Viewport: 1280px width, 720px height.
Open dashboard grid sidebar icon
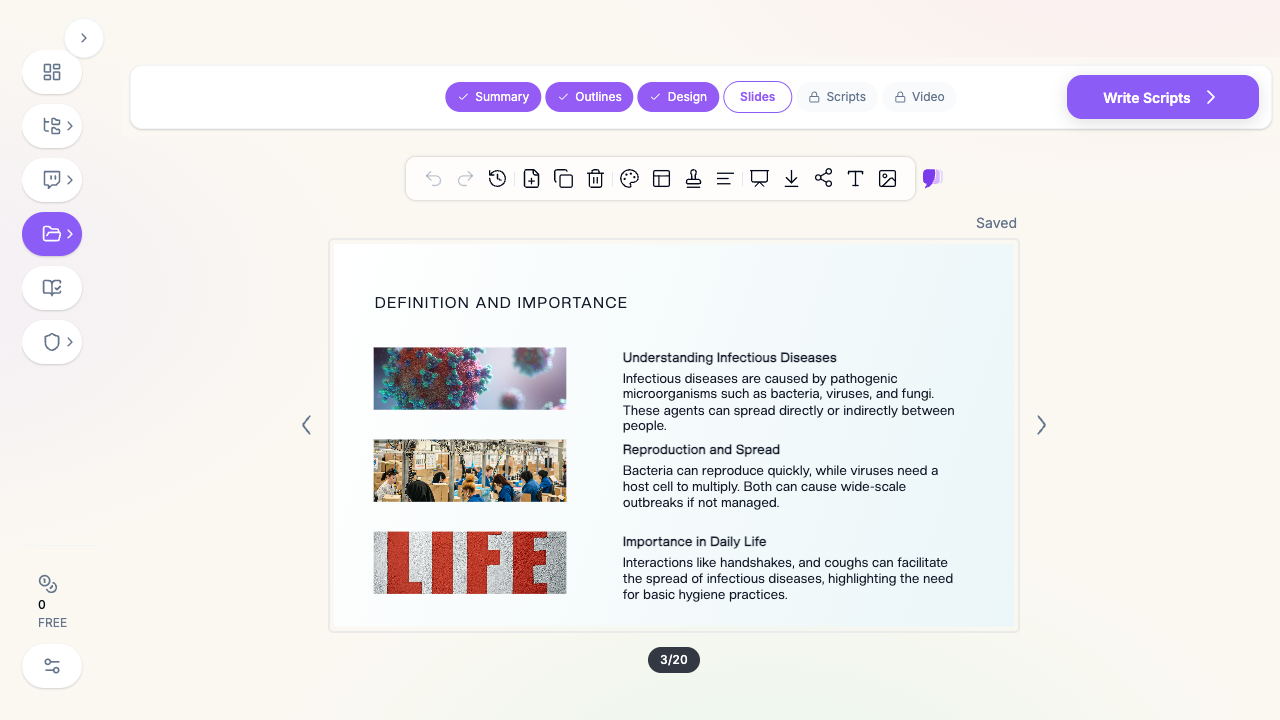52,72
